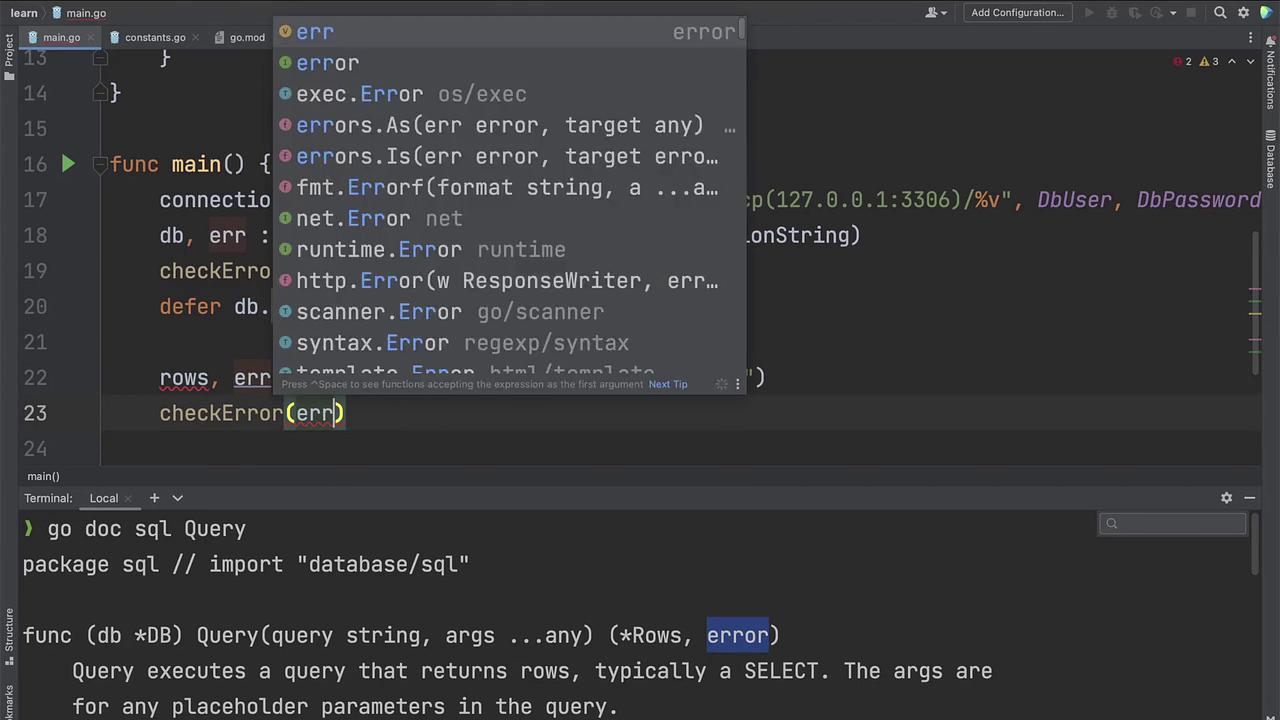1280x720 pixels.
Task: Click the 'checkError' call on line 23
Action: 222,413
